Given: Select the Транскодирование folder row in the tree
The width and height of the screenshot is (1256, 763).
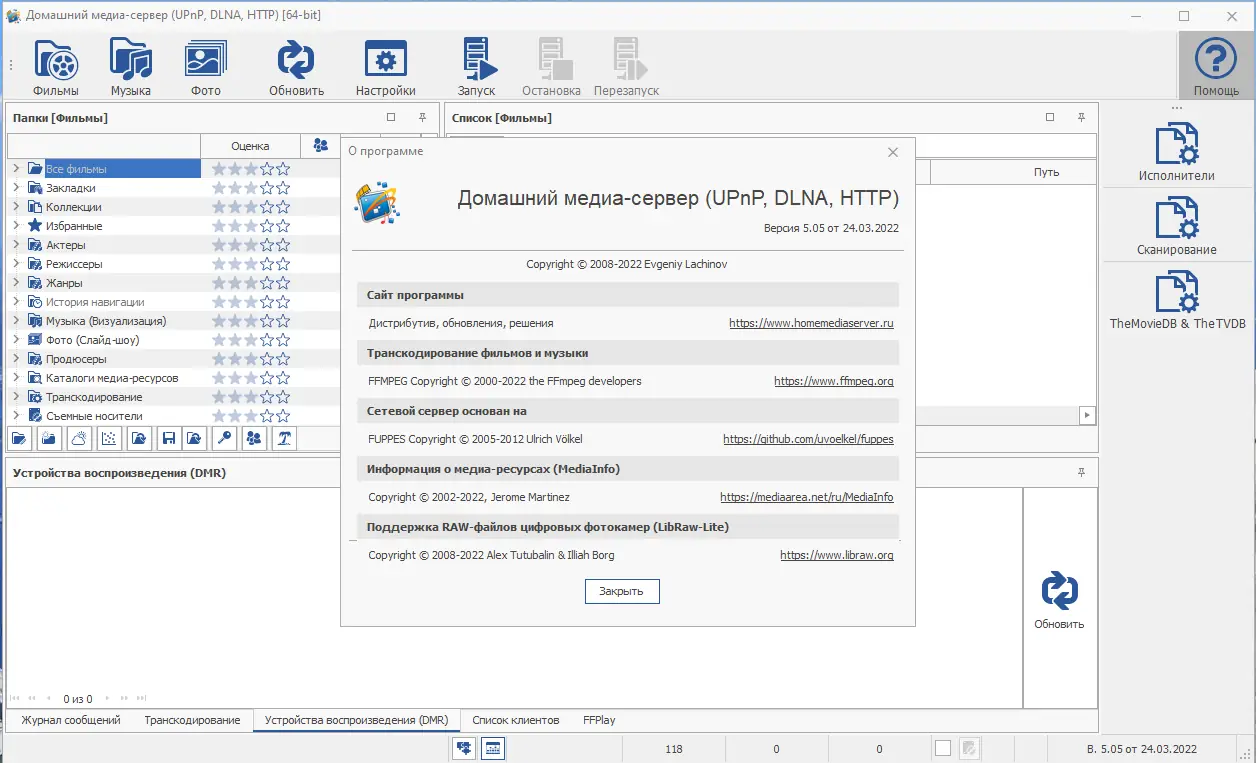Looking at the screenshot, I should click(94, 397).
